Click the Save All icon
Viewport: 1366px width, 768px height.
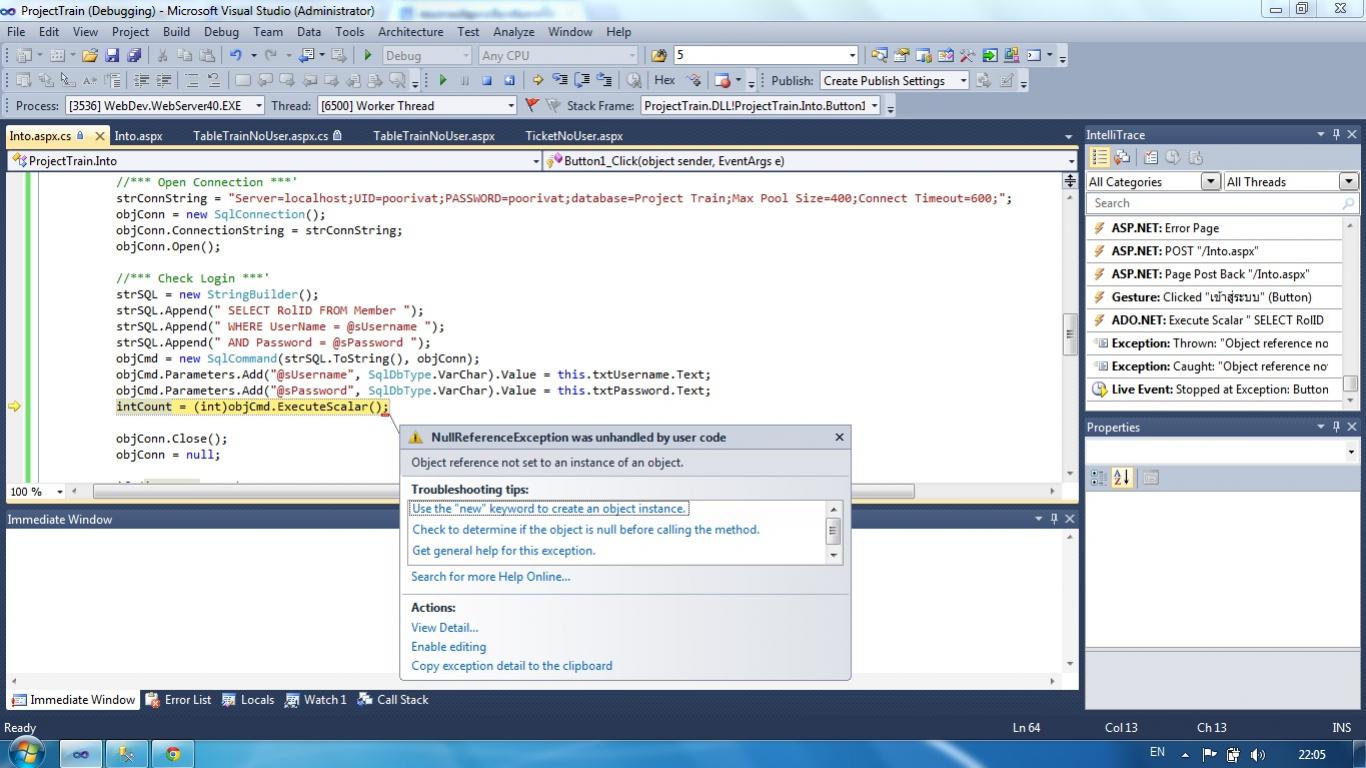[133, 56]
